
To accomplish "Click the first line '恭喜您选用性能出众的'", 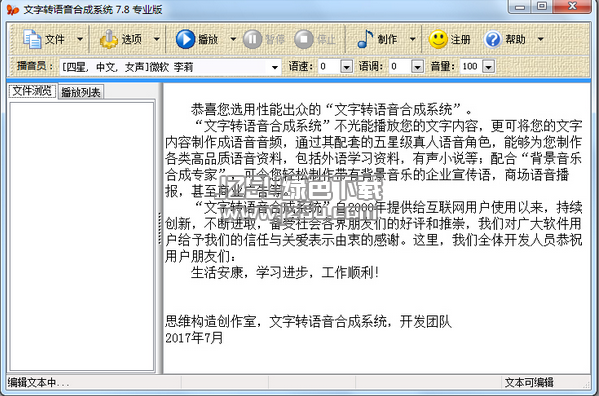I will click(x=331, y=110).
